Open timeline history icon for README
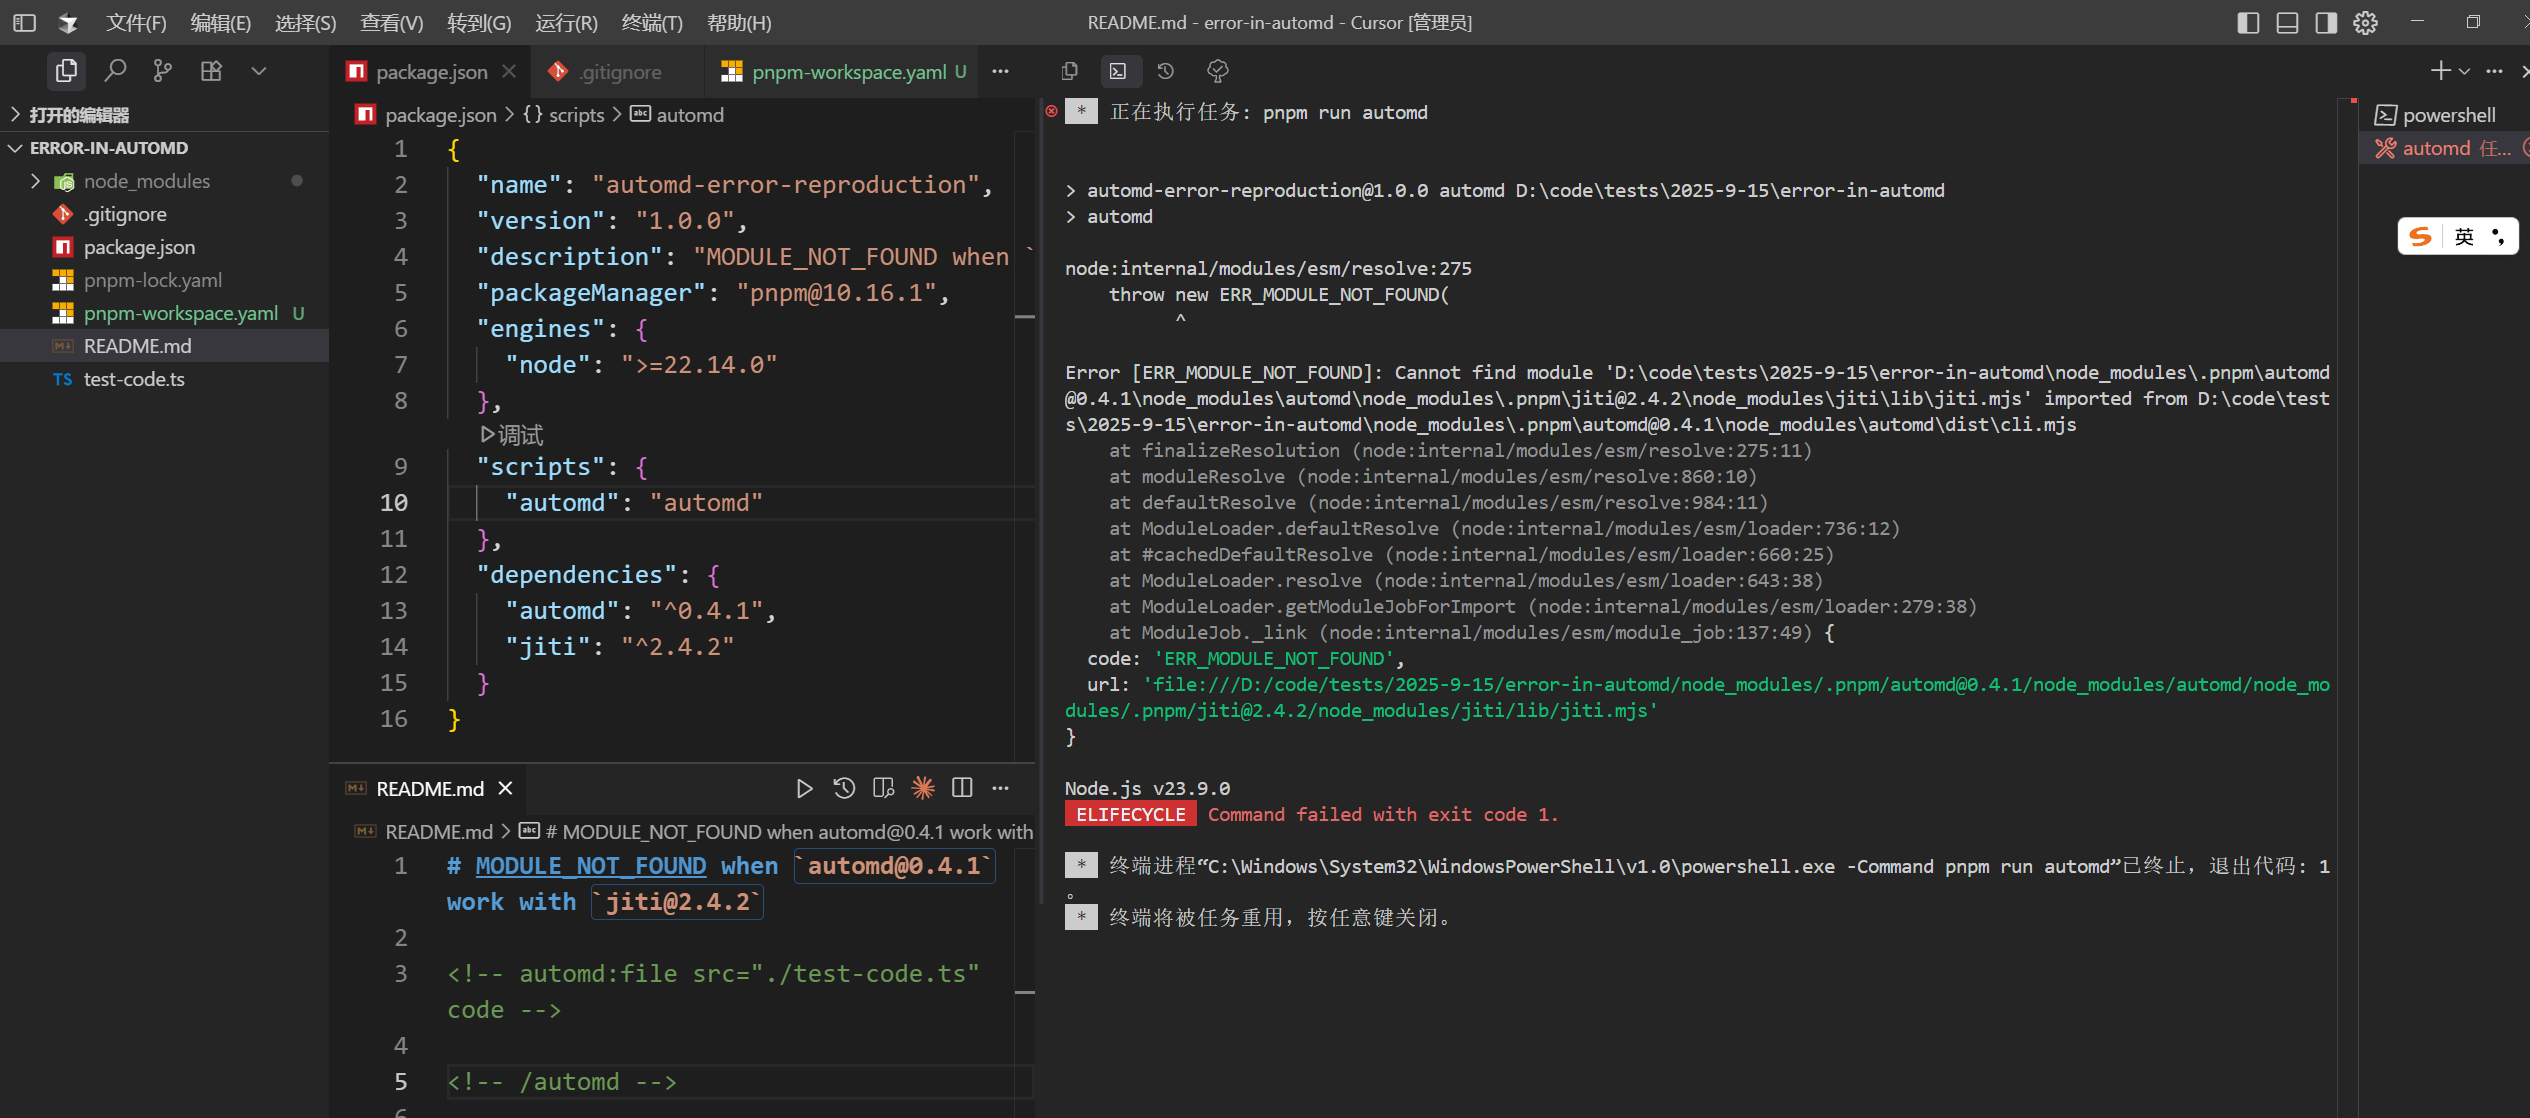Viewport: 2530px width, 1118px height. [844, 788]
